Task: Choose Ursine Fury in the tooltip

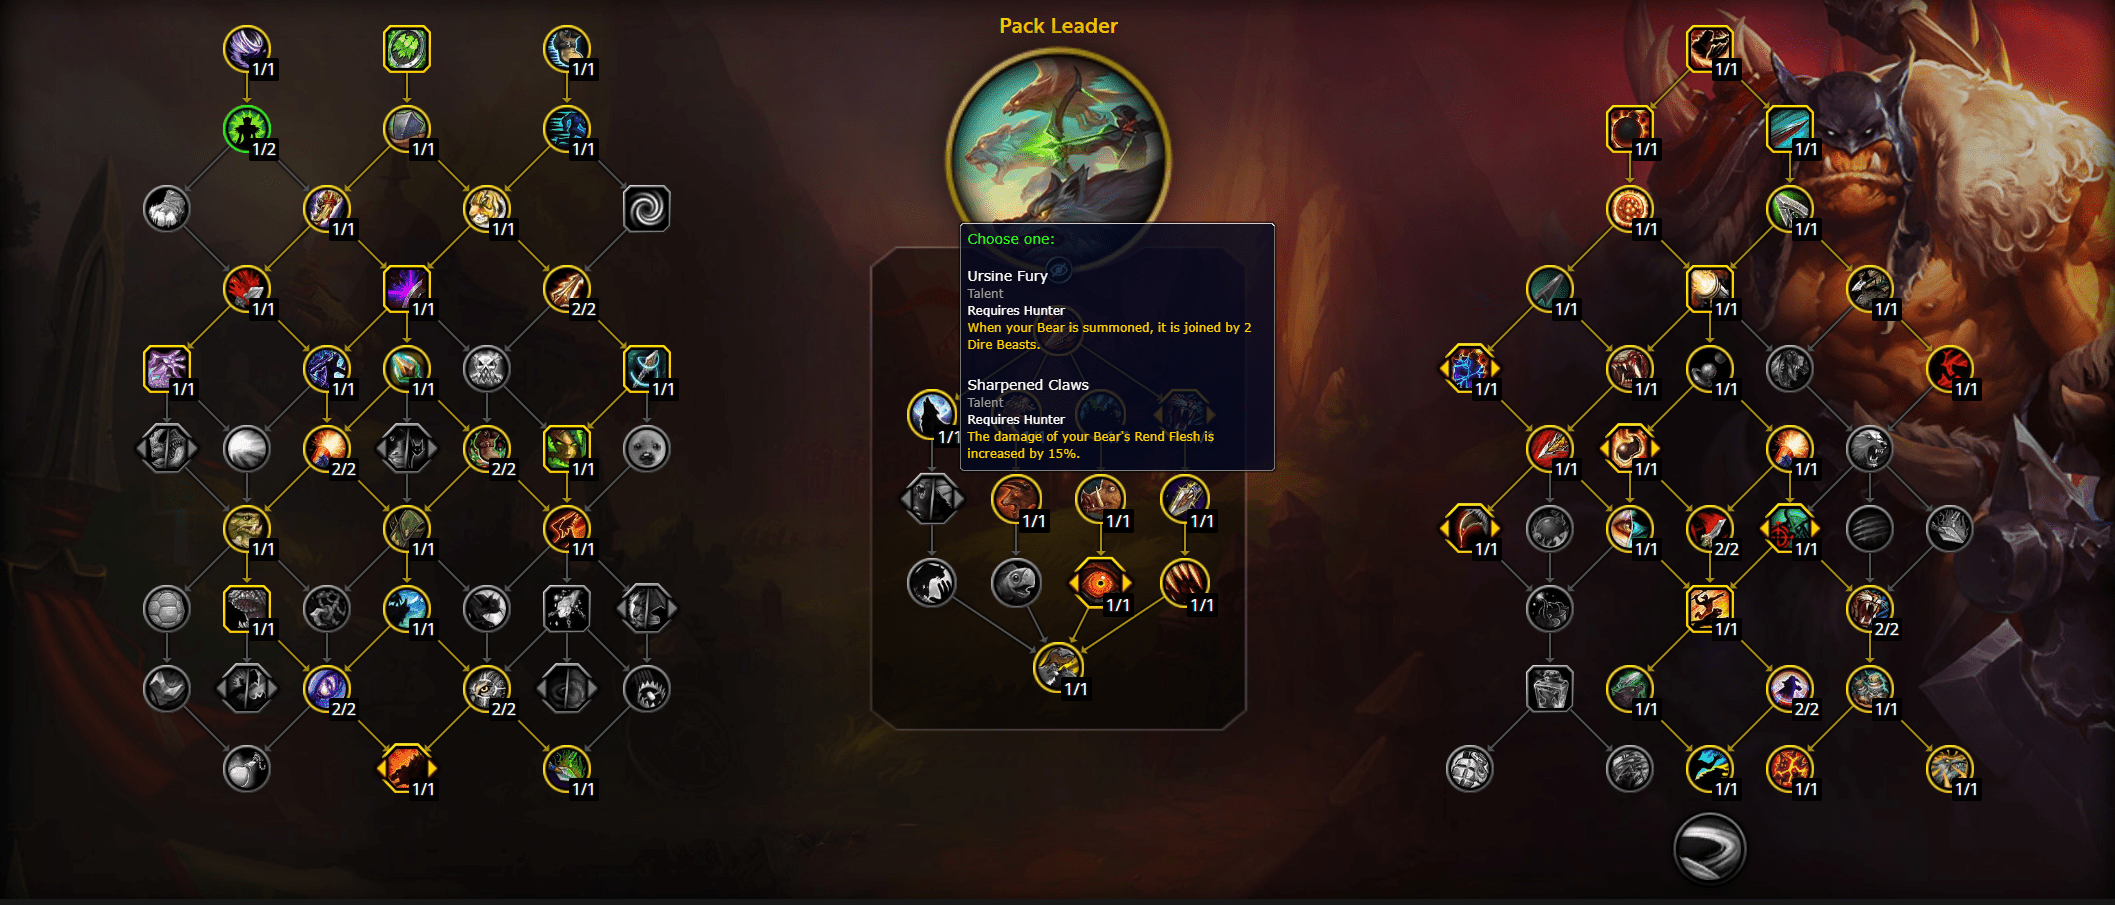Action: 1007,276
